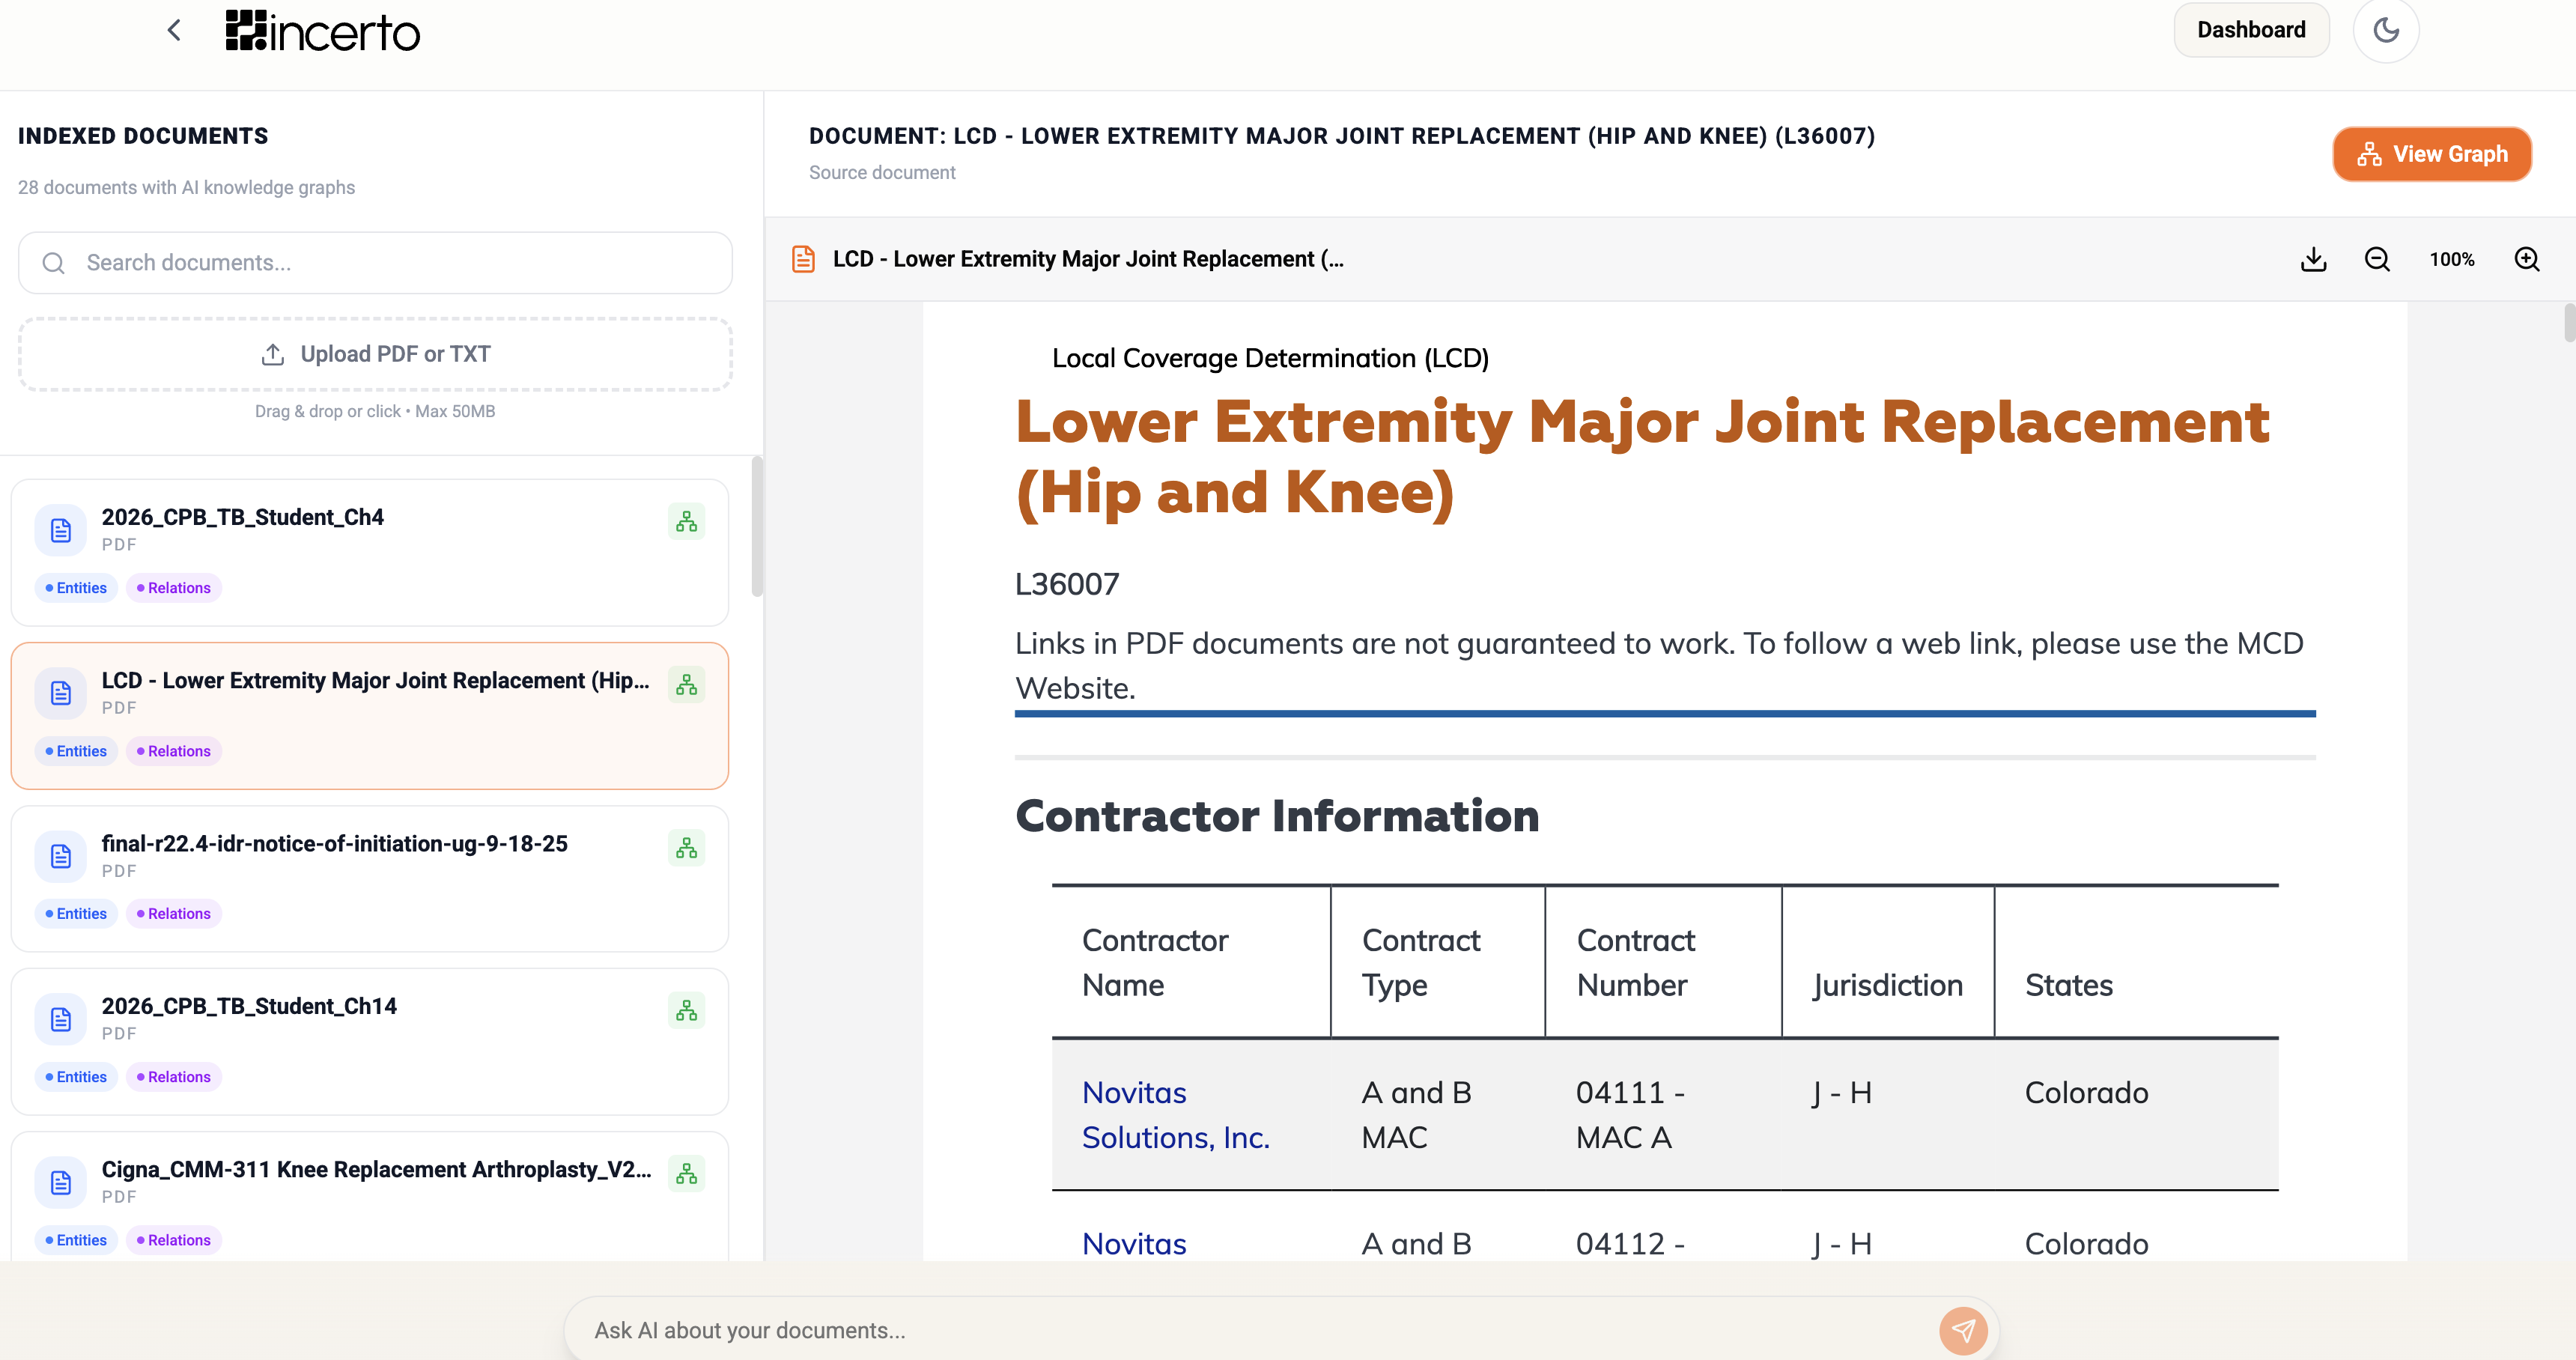Screen dimensions: 2576x1360
Task: Click the L36007 document ID text
Action: click(x=1067, y=584)
